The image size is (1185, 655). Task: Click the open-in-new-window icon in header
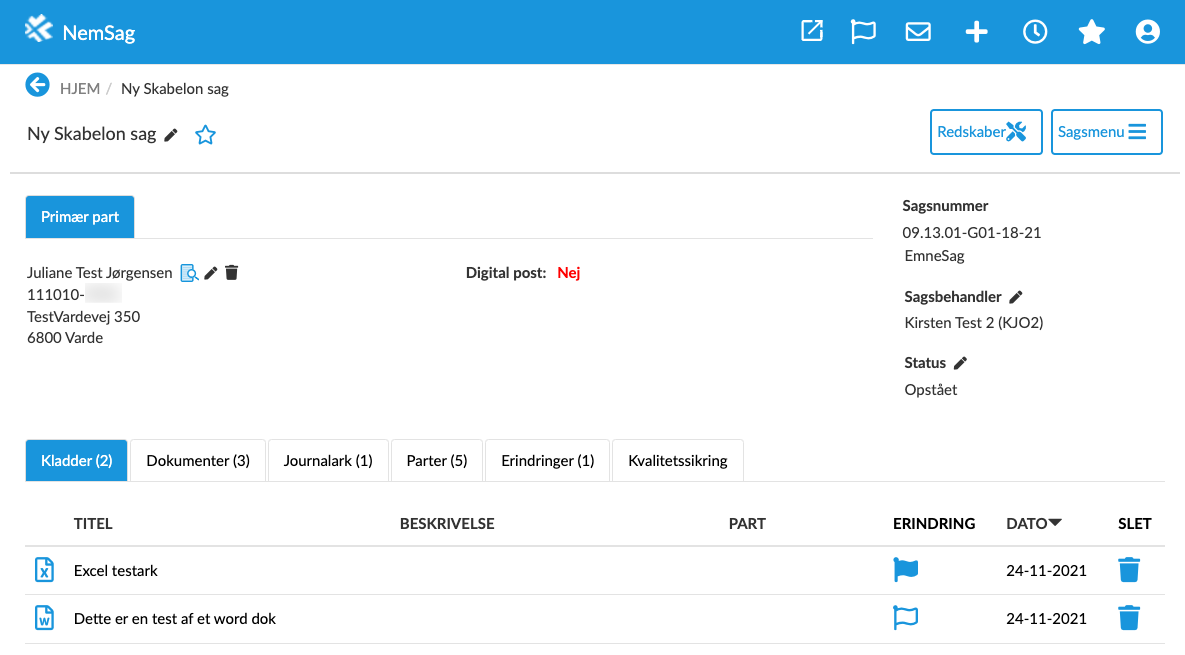(812, 32)
